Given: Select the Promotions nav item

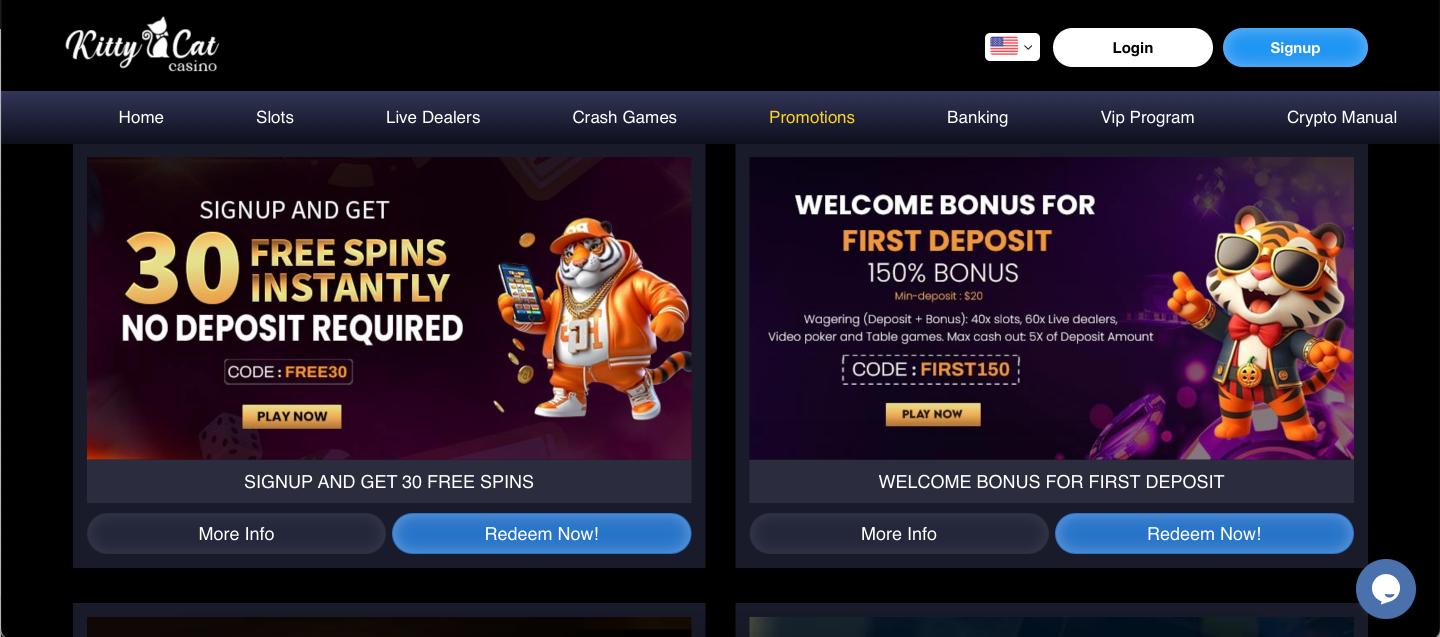Looking at the screenshot, I should 812,117.
